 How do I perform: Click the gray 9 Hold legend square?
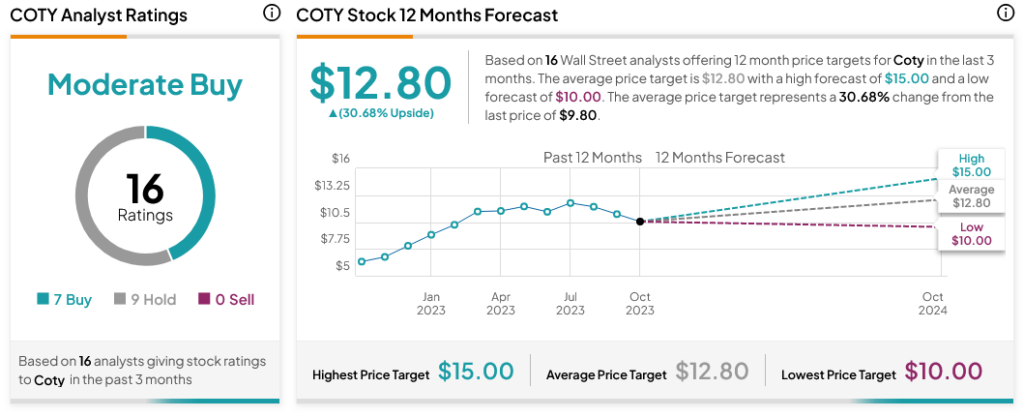click(120, 299)
